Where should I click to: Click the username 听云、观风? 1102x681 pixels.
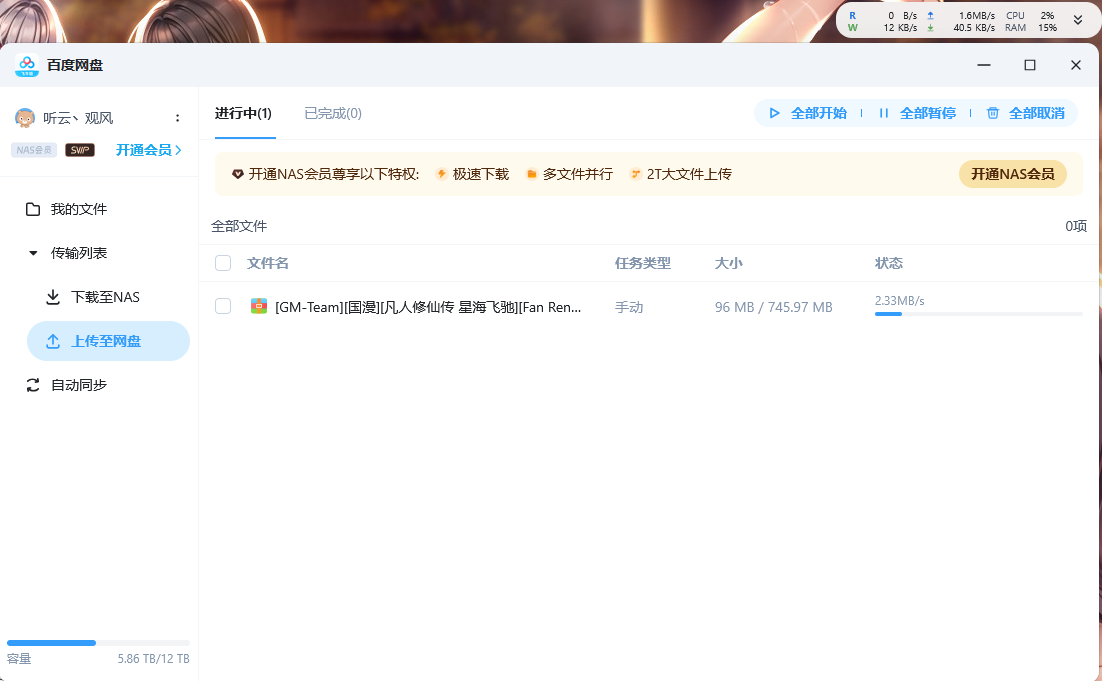pos(78,118)
